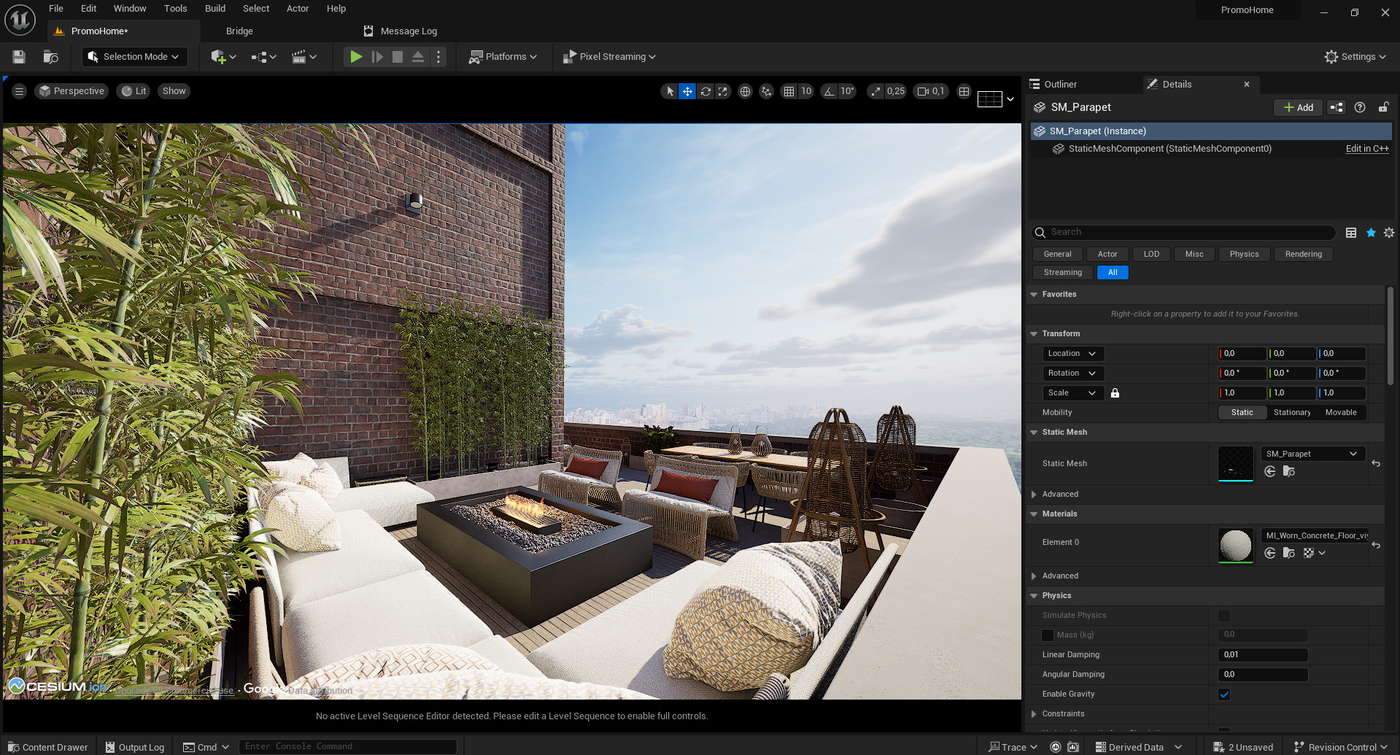Click the Worn Concrete material thumbnail
Image resolution: width=1400 pixels, height=755 pixels.
(1236, 545)
